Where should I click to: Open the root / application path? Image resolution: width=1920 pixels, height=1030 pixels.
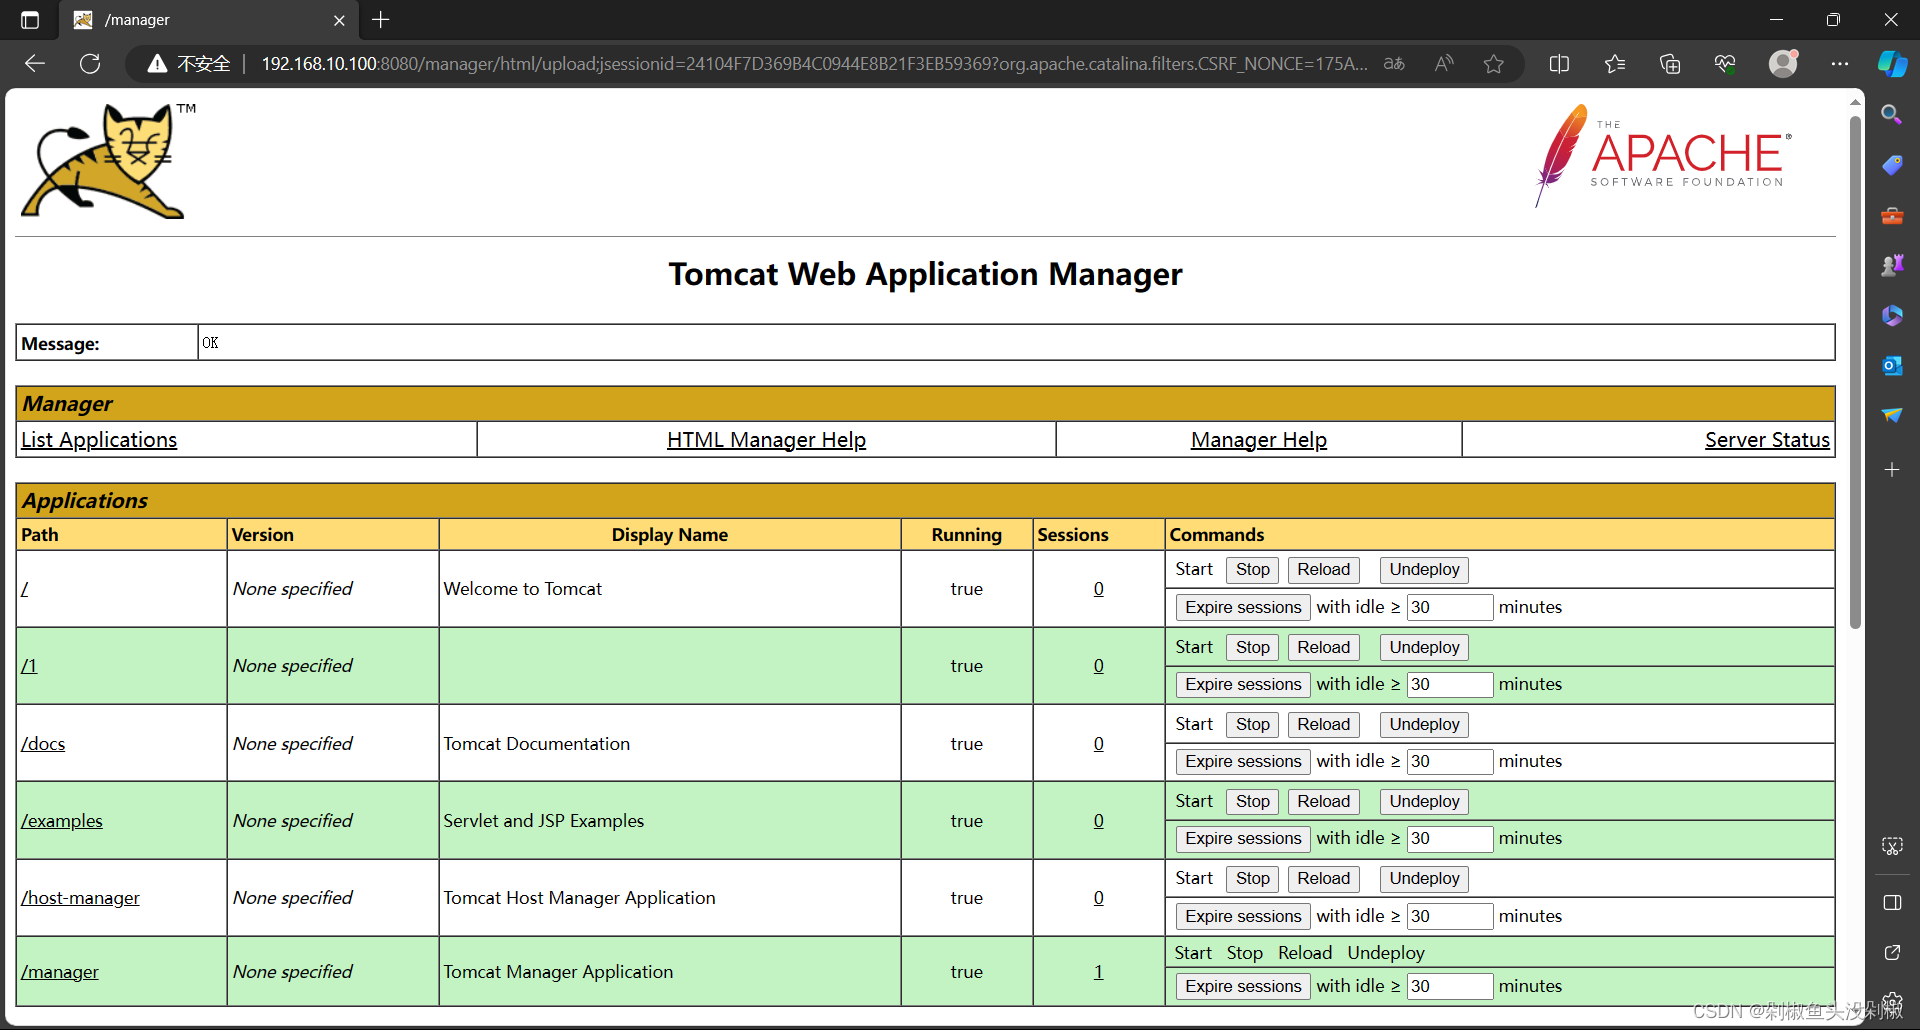[x=24, y=589]
